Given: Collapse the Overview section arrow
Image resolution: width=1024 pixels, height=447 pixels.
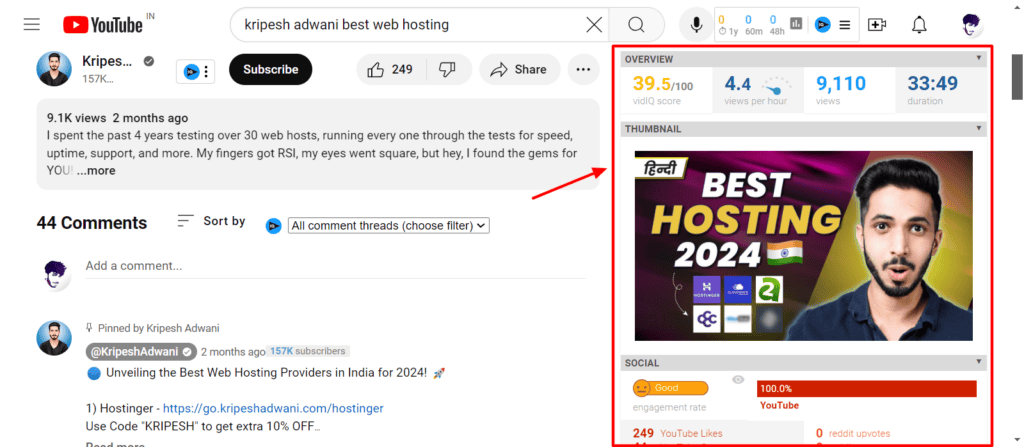Looking at the screenshot, I should [979, 60].
